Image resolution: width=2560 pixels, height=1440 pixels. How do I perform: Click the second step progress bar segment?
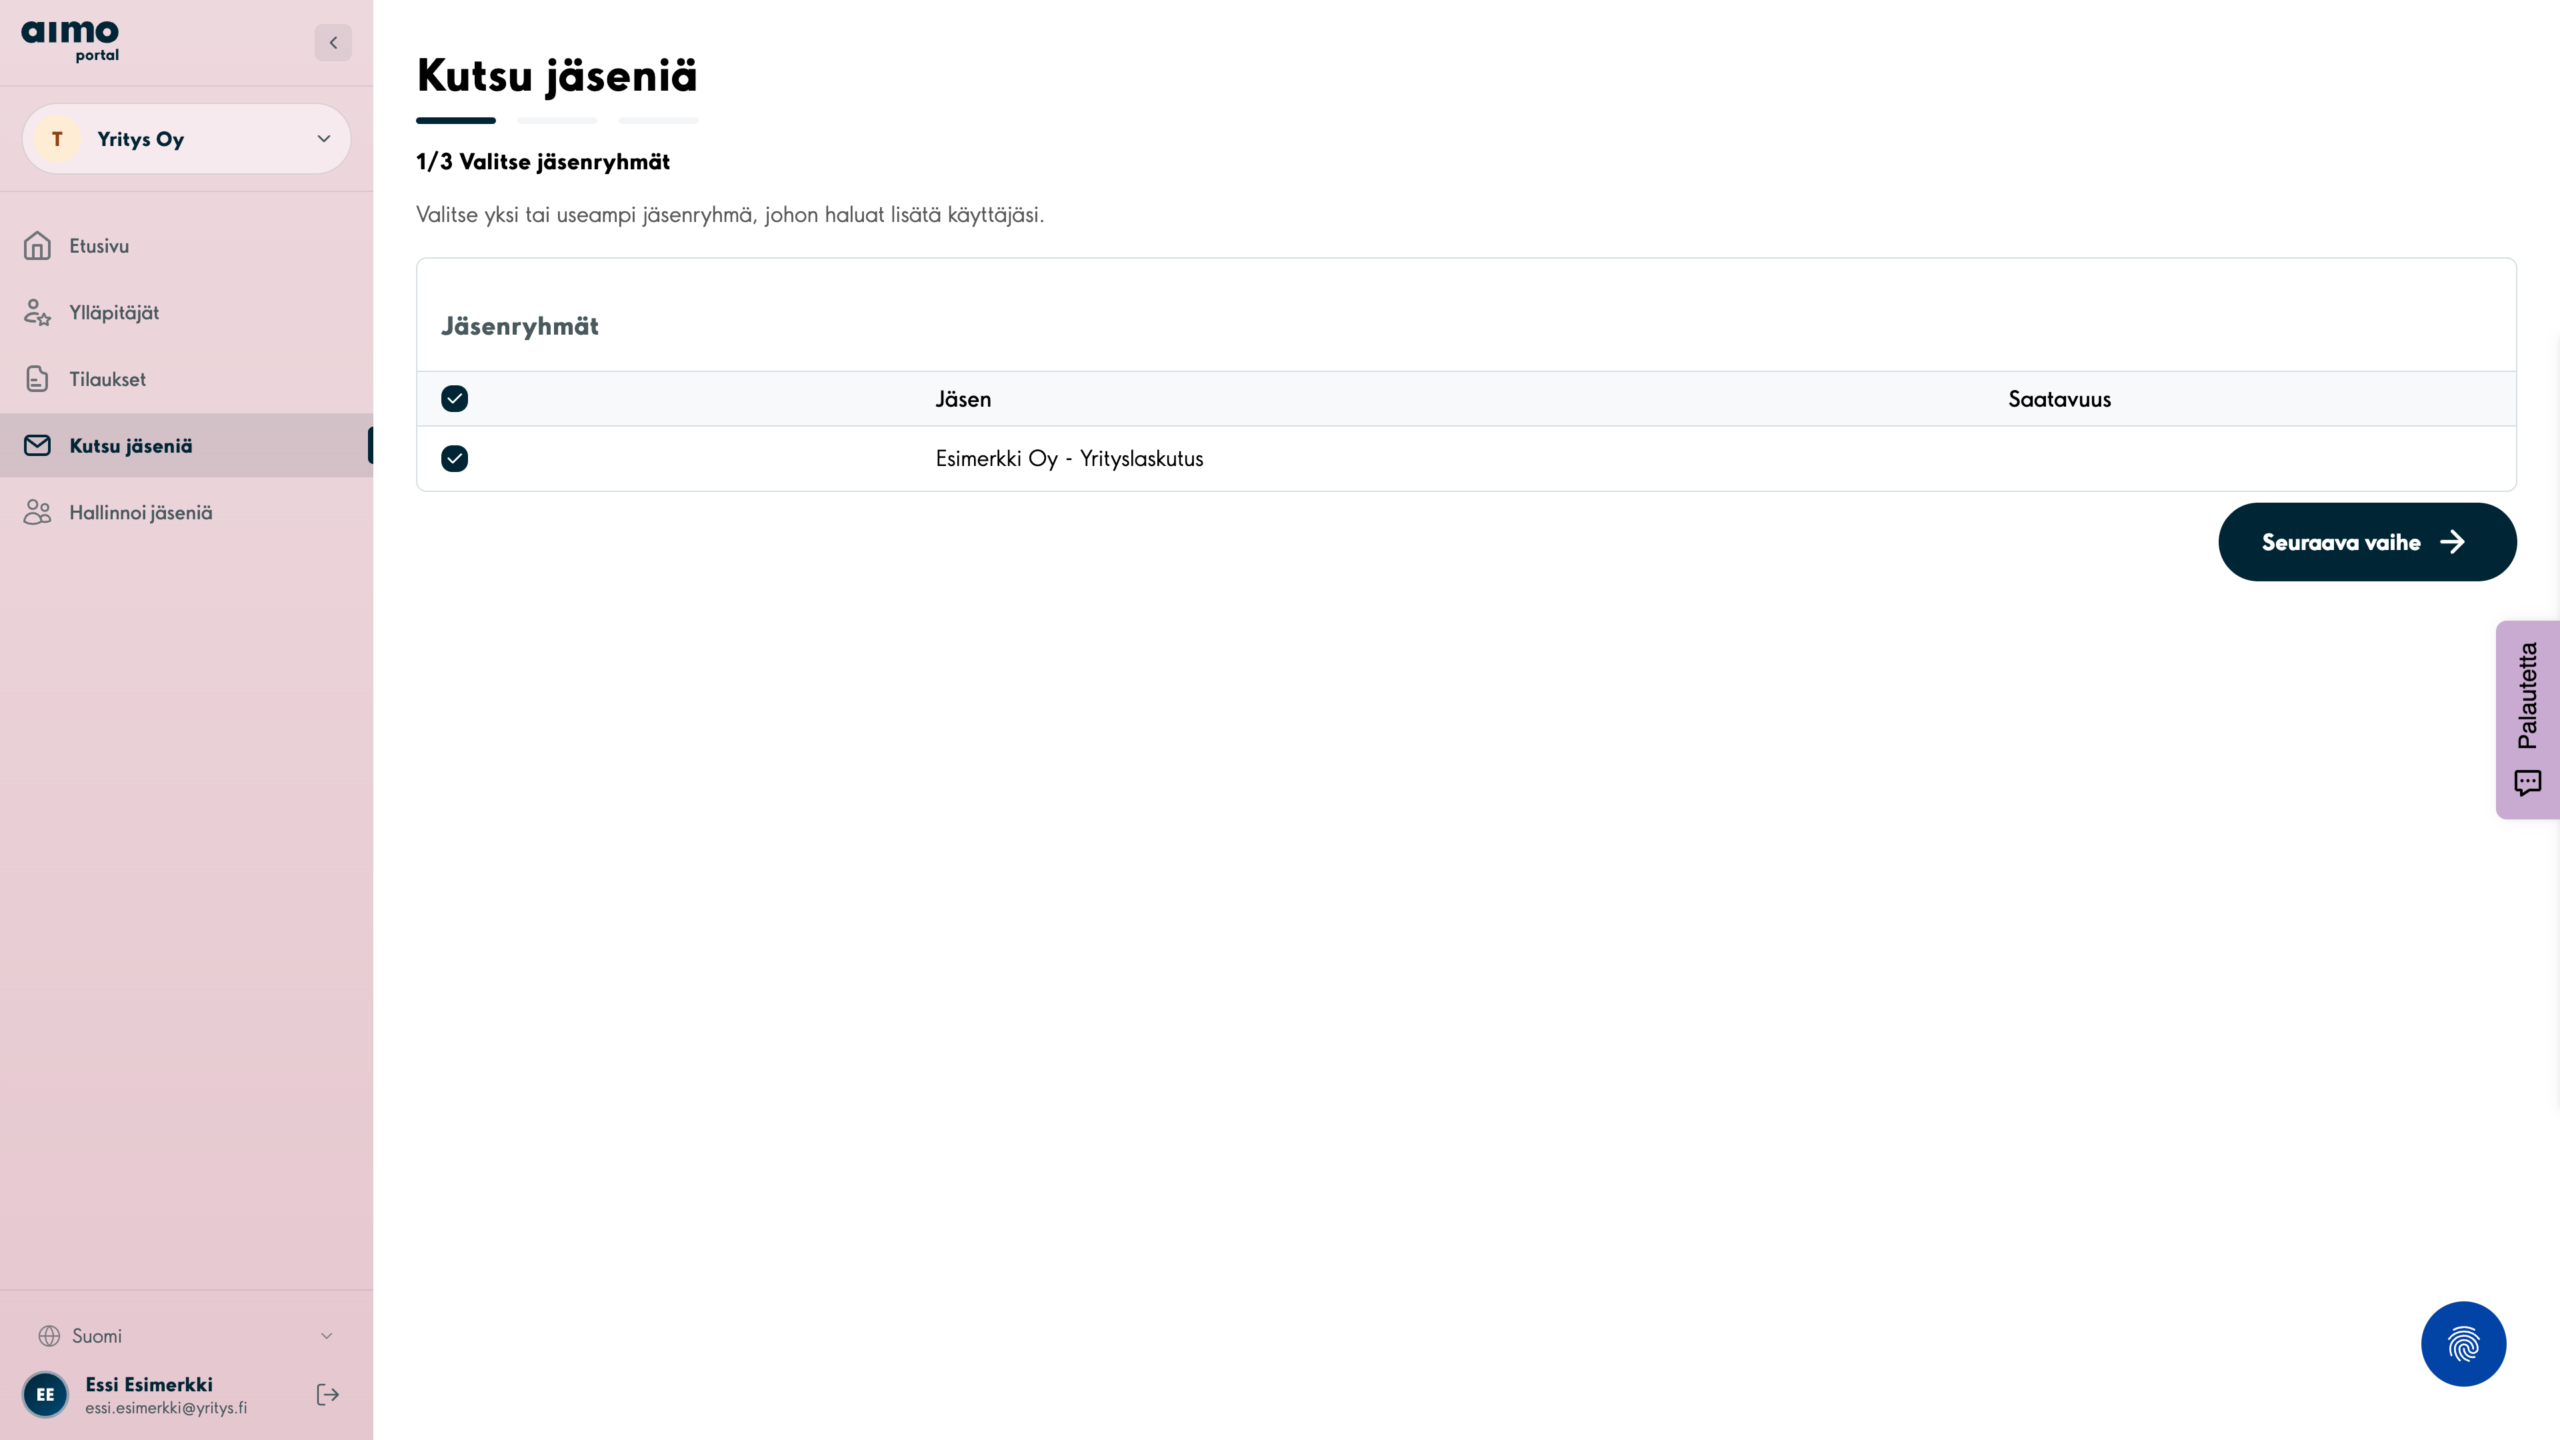click(x=557, y=121)
